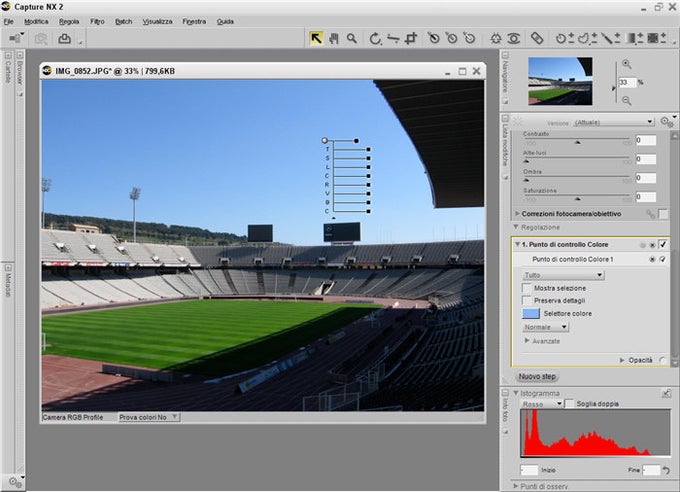680x492 pixels.
Task: Open the Finestra menu
Action: tap(194, 21)
